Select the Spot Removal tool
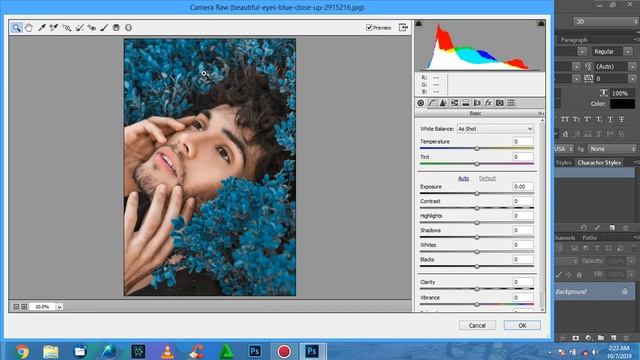Viewport: 640px width, 360px height. tap(79, 28)
